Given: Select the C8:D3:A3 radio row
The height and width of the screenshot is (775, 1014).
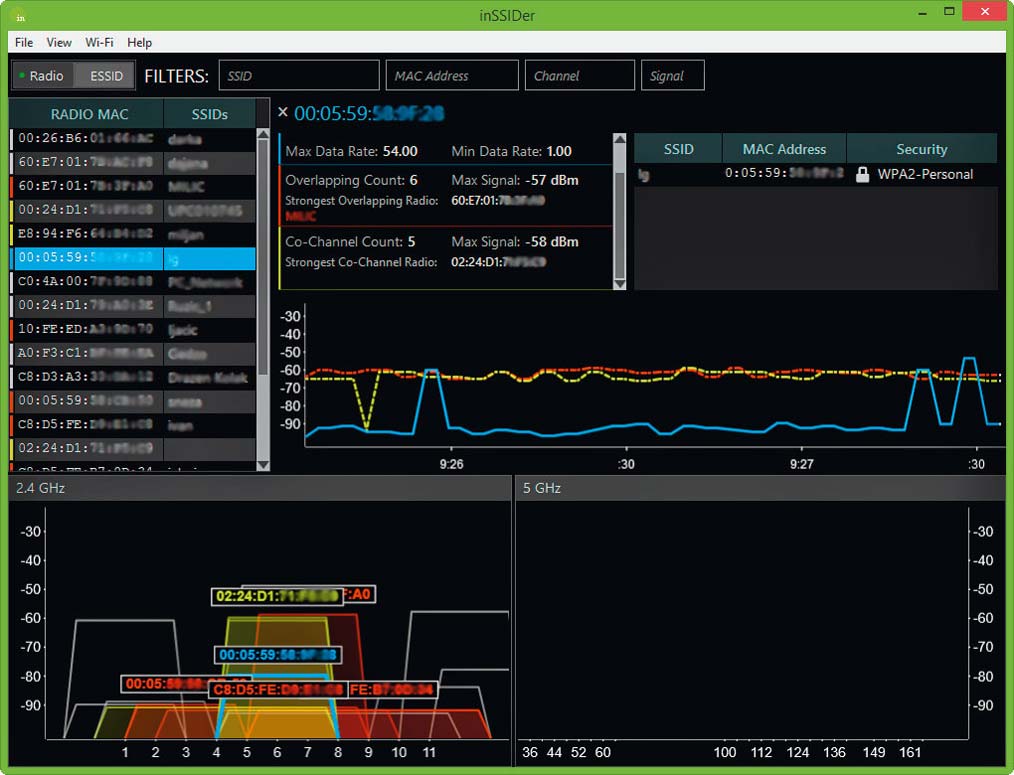Looking at the screenshot, I should [x=133, y=378].
